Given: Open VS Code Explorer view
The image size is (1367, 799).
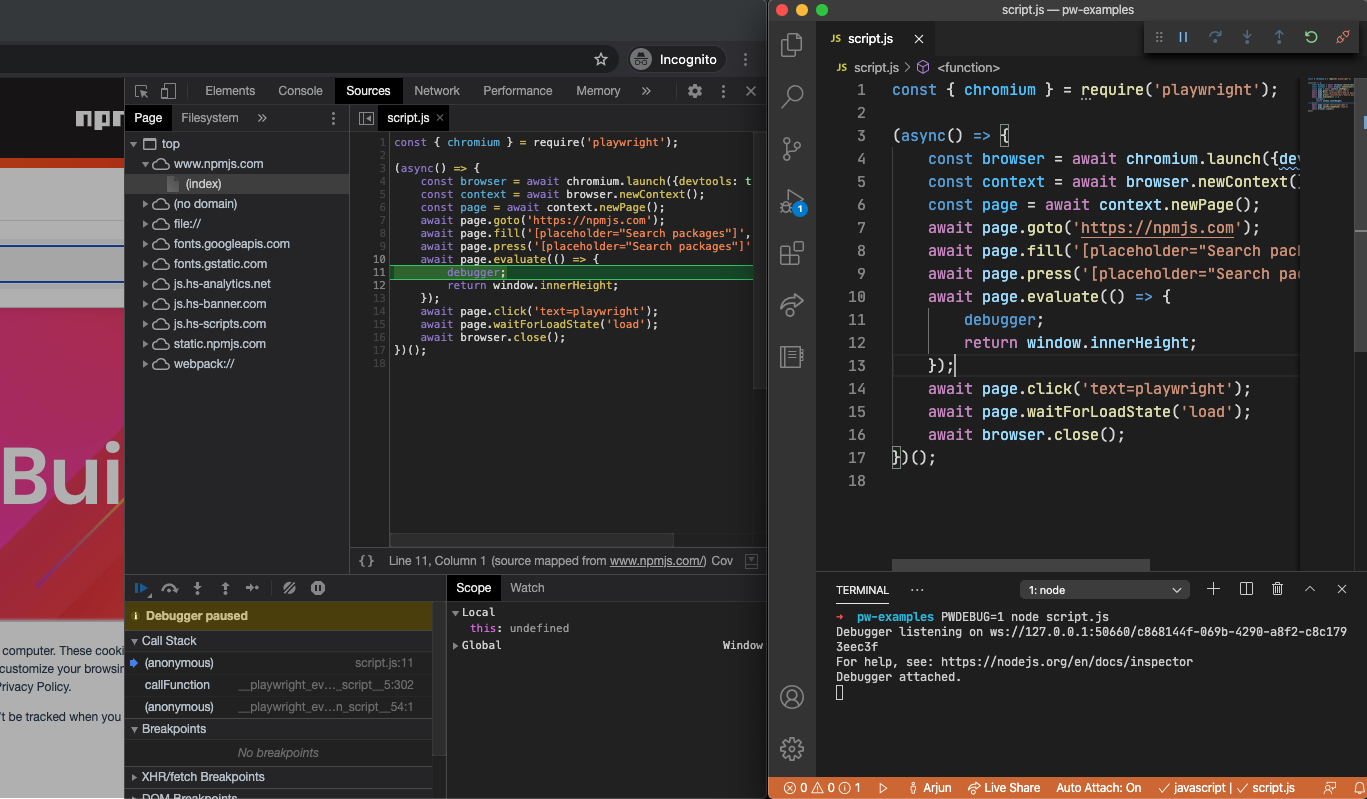Looking at the screenshot, I should pos(792,44).
